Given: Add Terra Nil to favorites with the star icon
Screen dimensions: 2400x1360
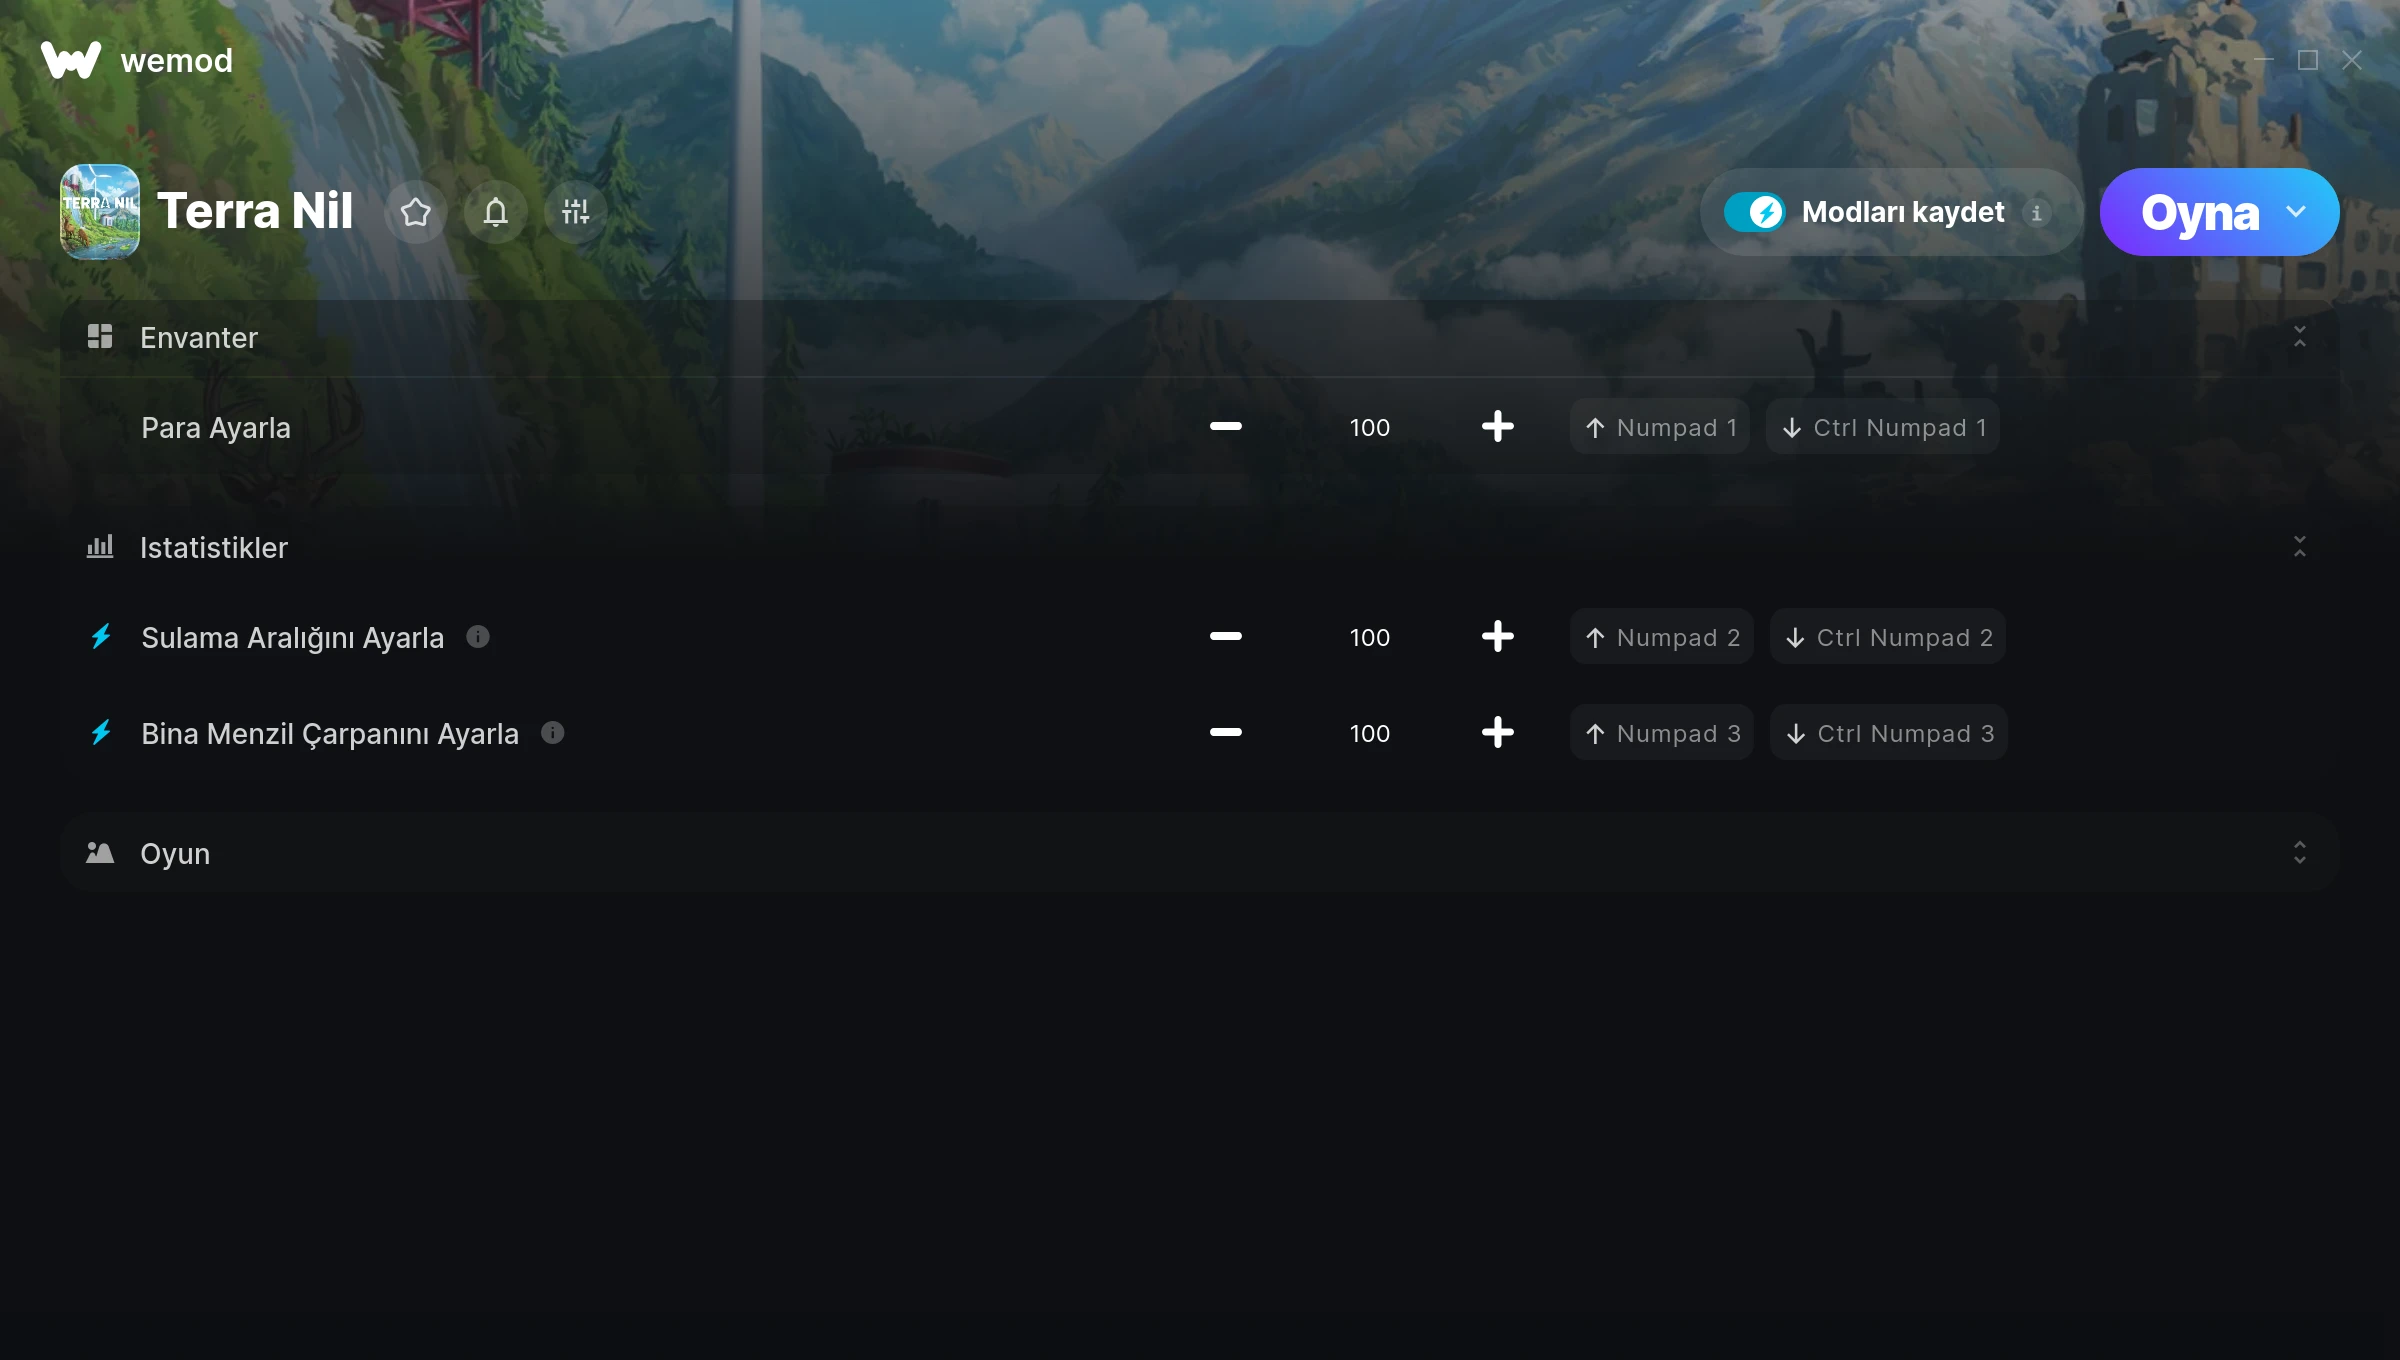Looking at the screenshot, I should pyautogui.click(x=415, y=212).
